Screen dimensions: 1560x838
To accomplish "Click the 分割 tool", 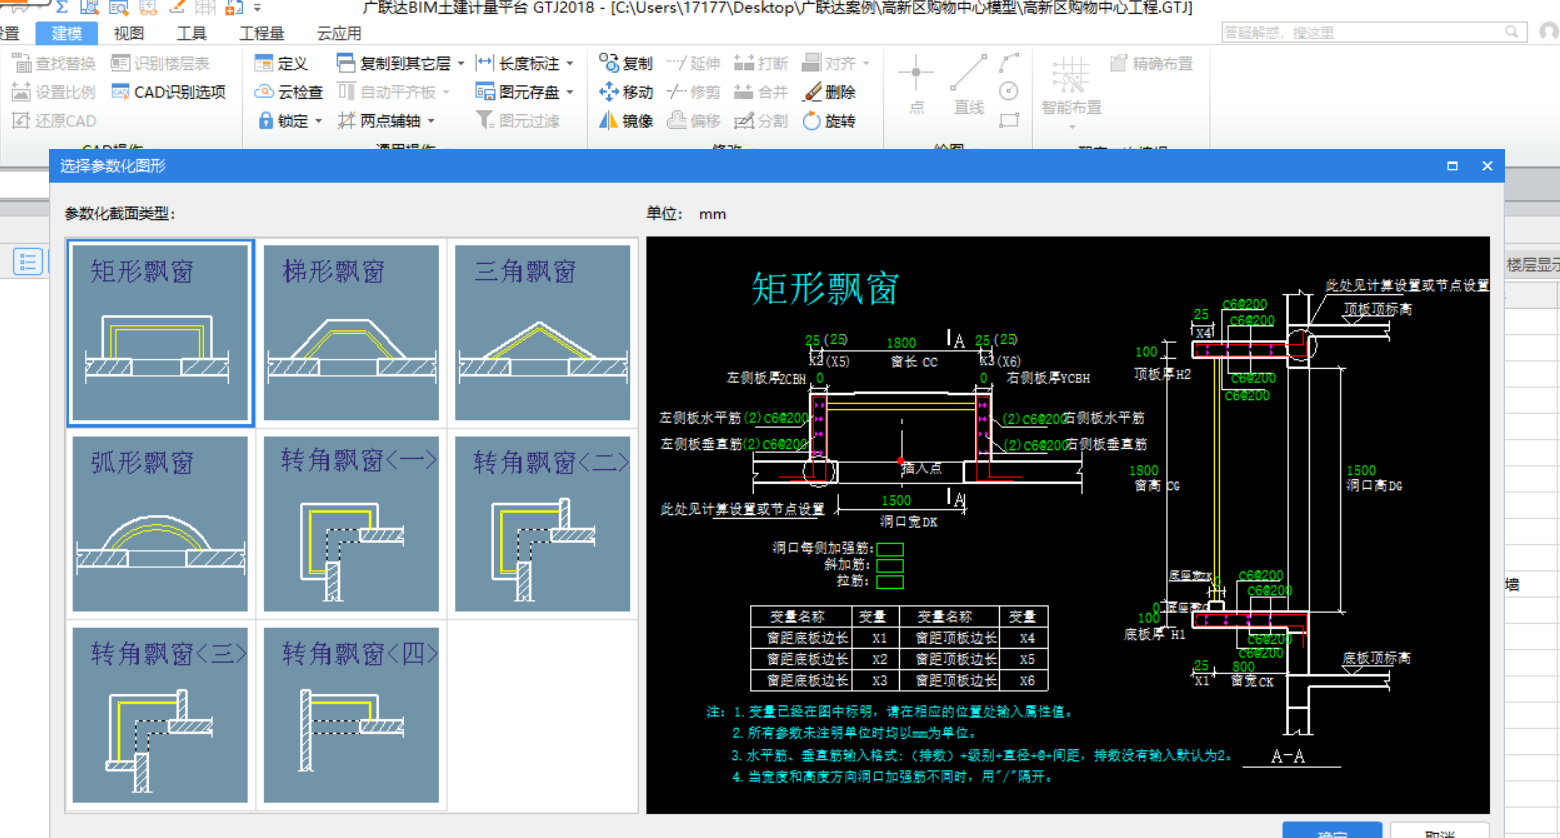I will click(761, 121).
